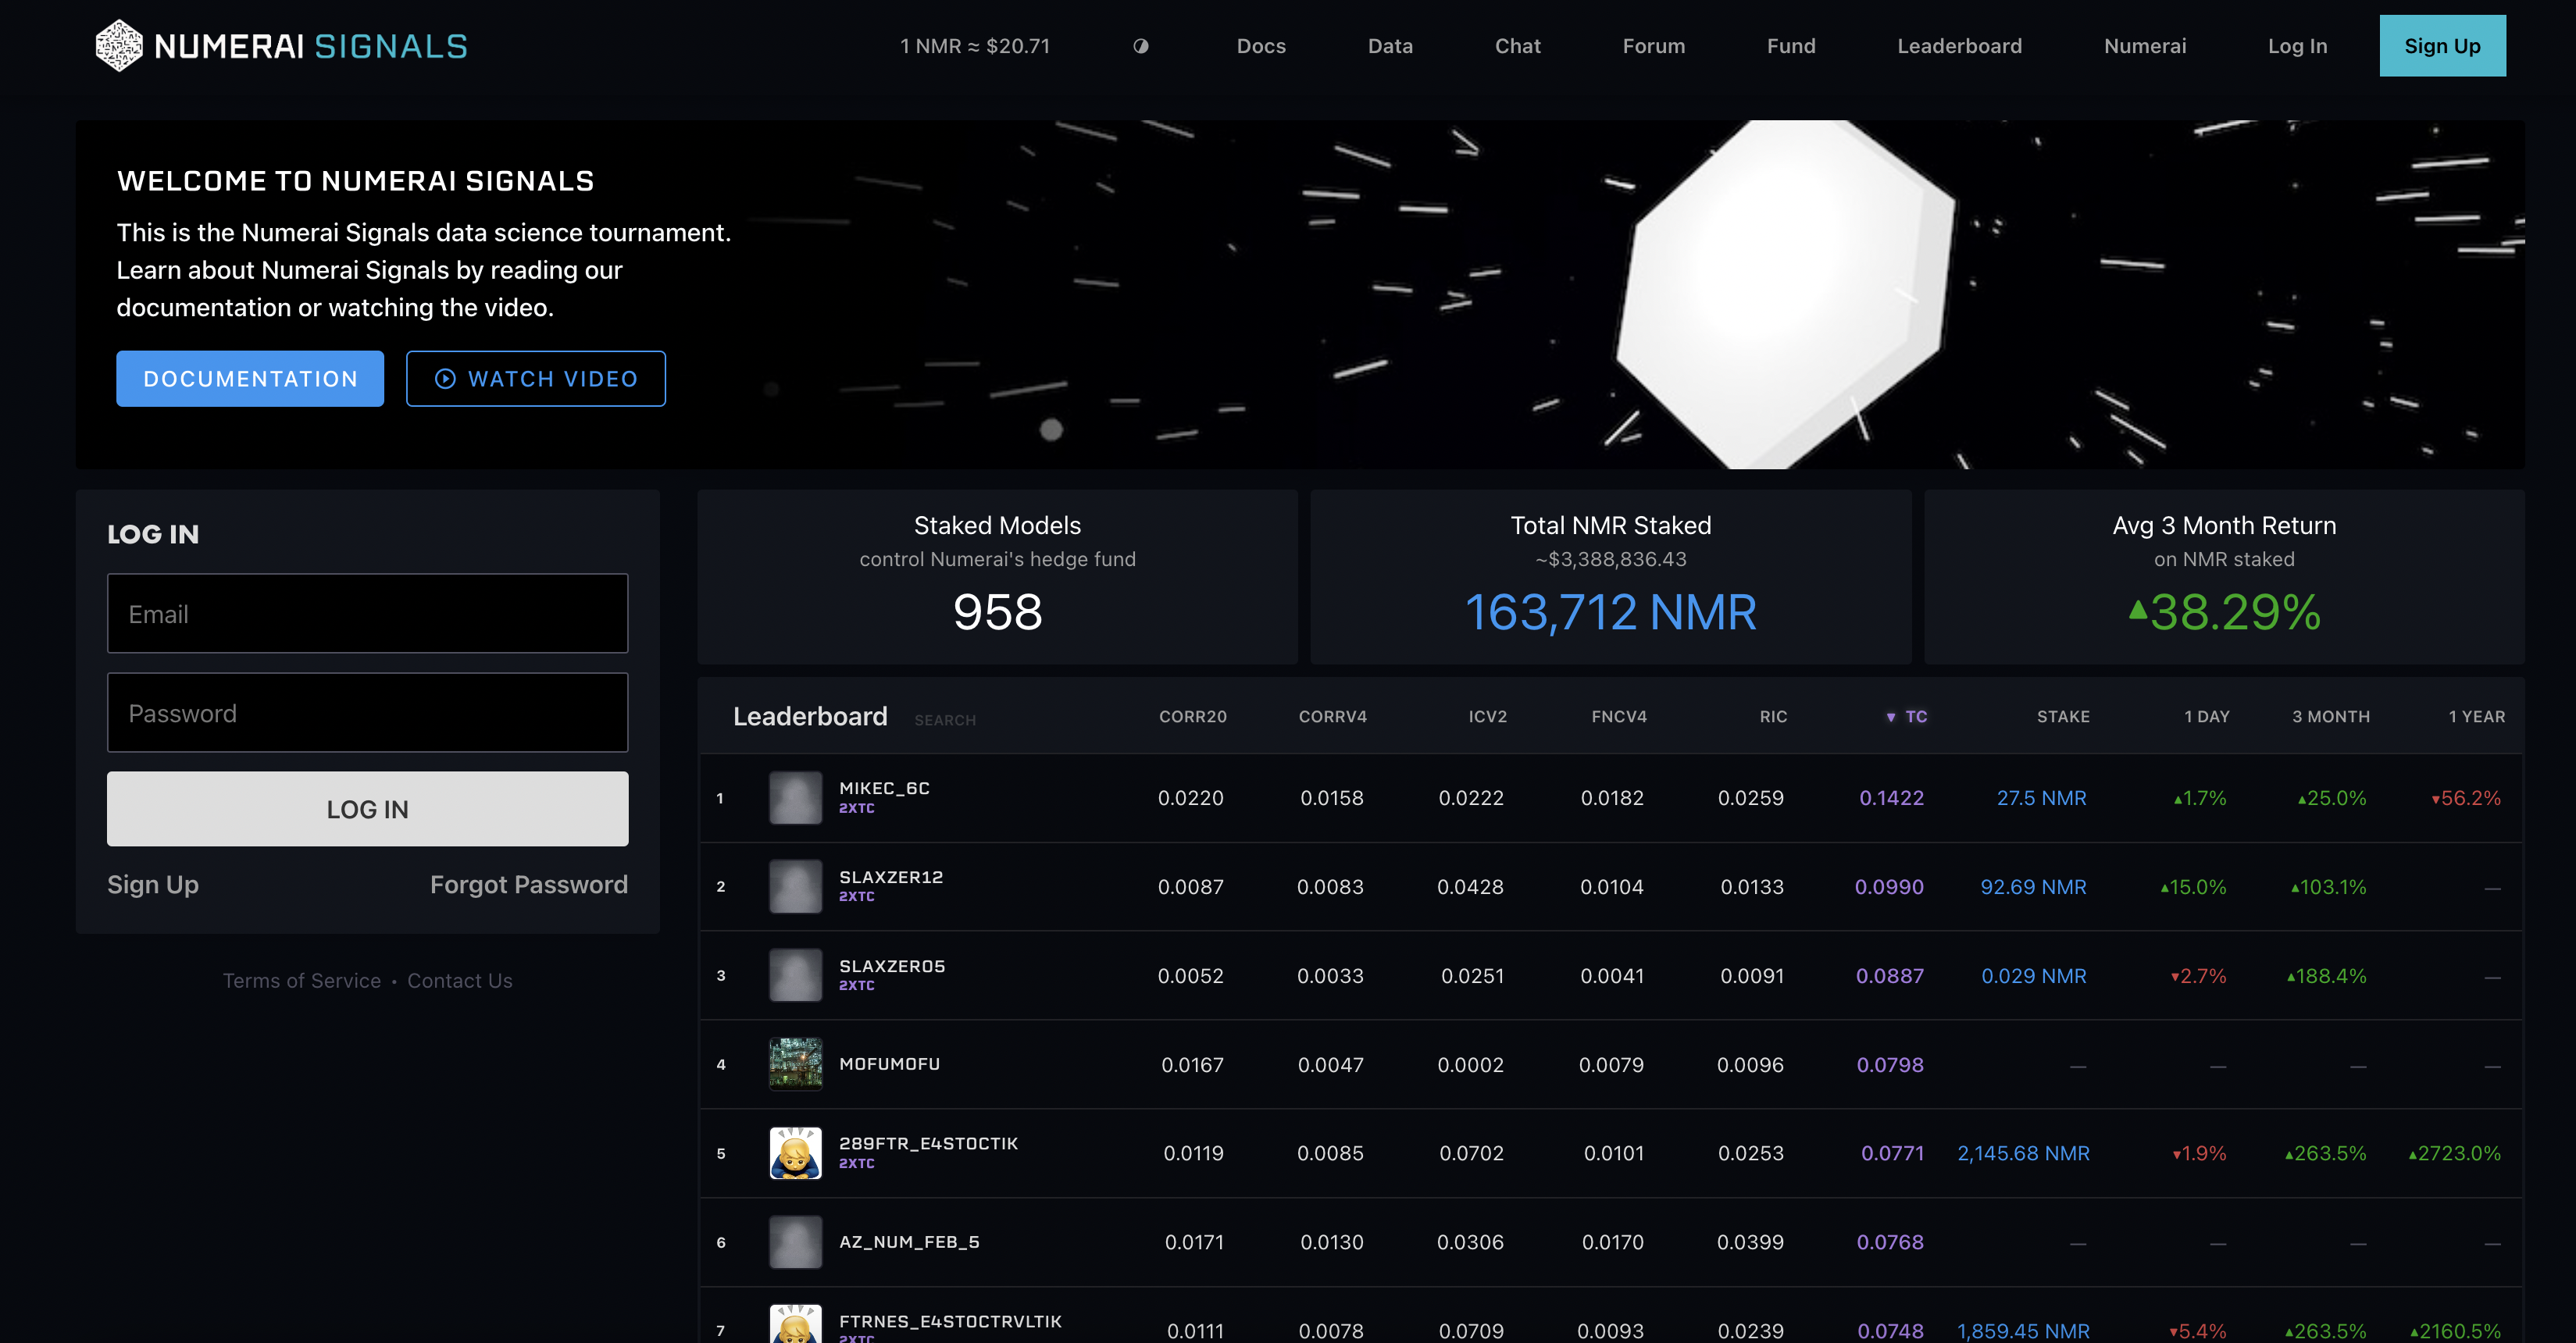2576x1343 pixels.
Task: Toggle the TC column sort arrow
Action: tap(1891, 718)
